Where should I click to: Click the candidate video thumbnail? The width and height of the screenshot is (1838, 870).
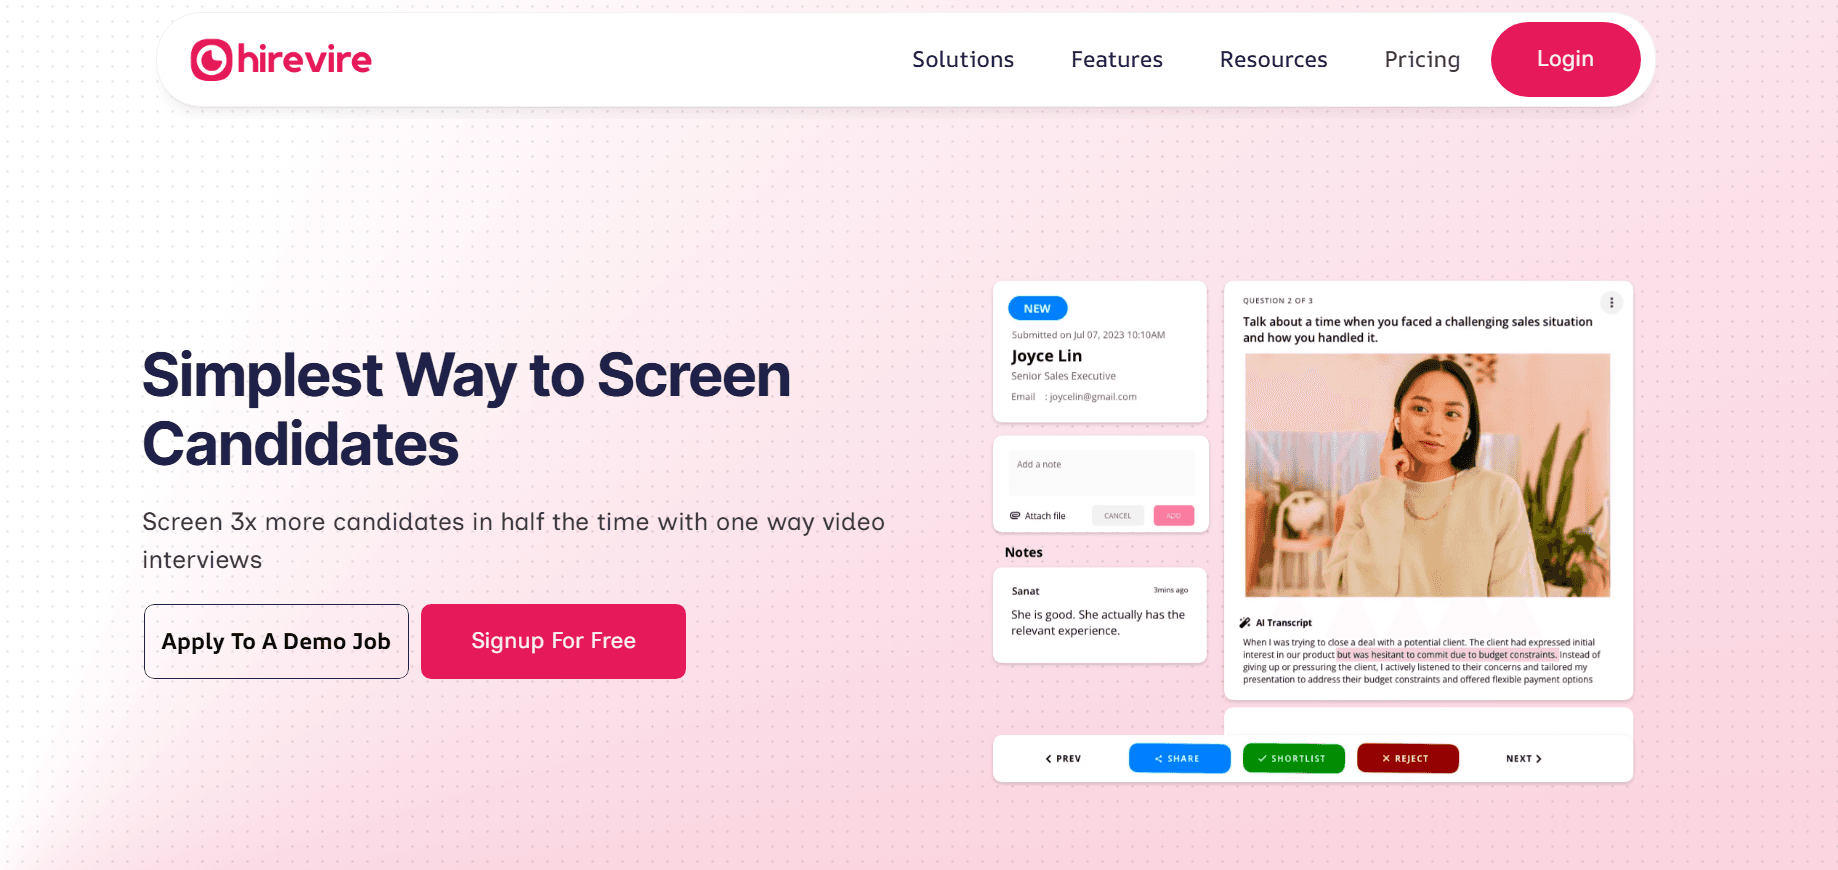(1427, 475)
